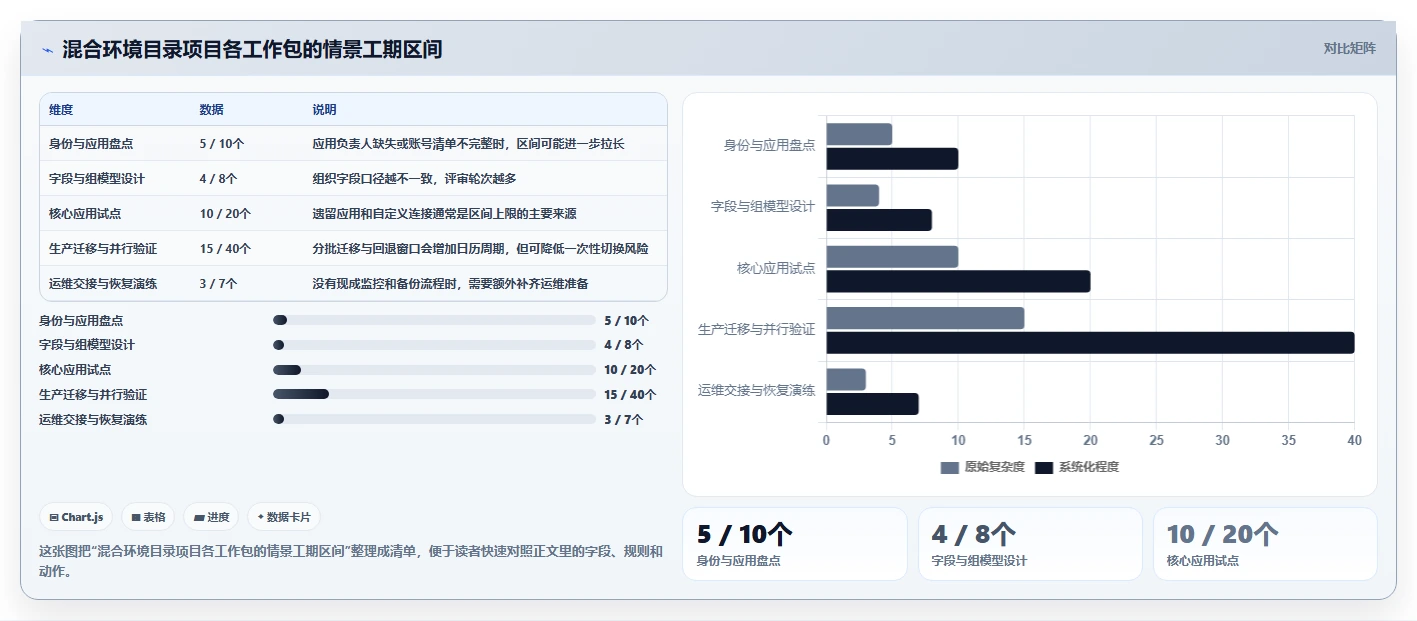Click the gray chart bar for 身份与应用盘点
The height and width of the screenshot is (621, 1417).
pyautogui.click(x=859, y=134)
